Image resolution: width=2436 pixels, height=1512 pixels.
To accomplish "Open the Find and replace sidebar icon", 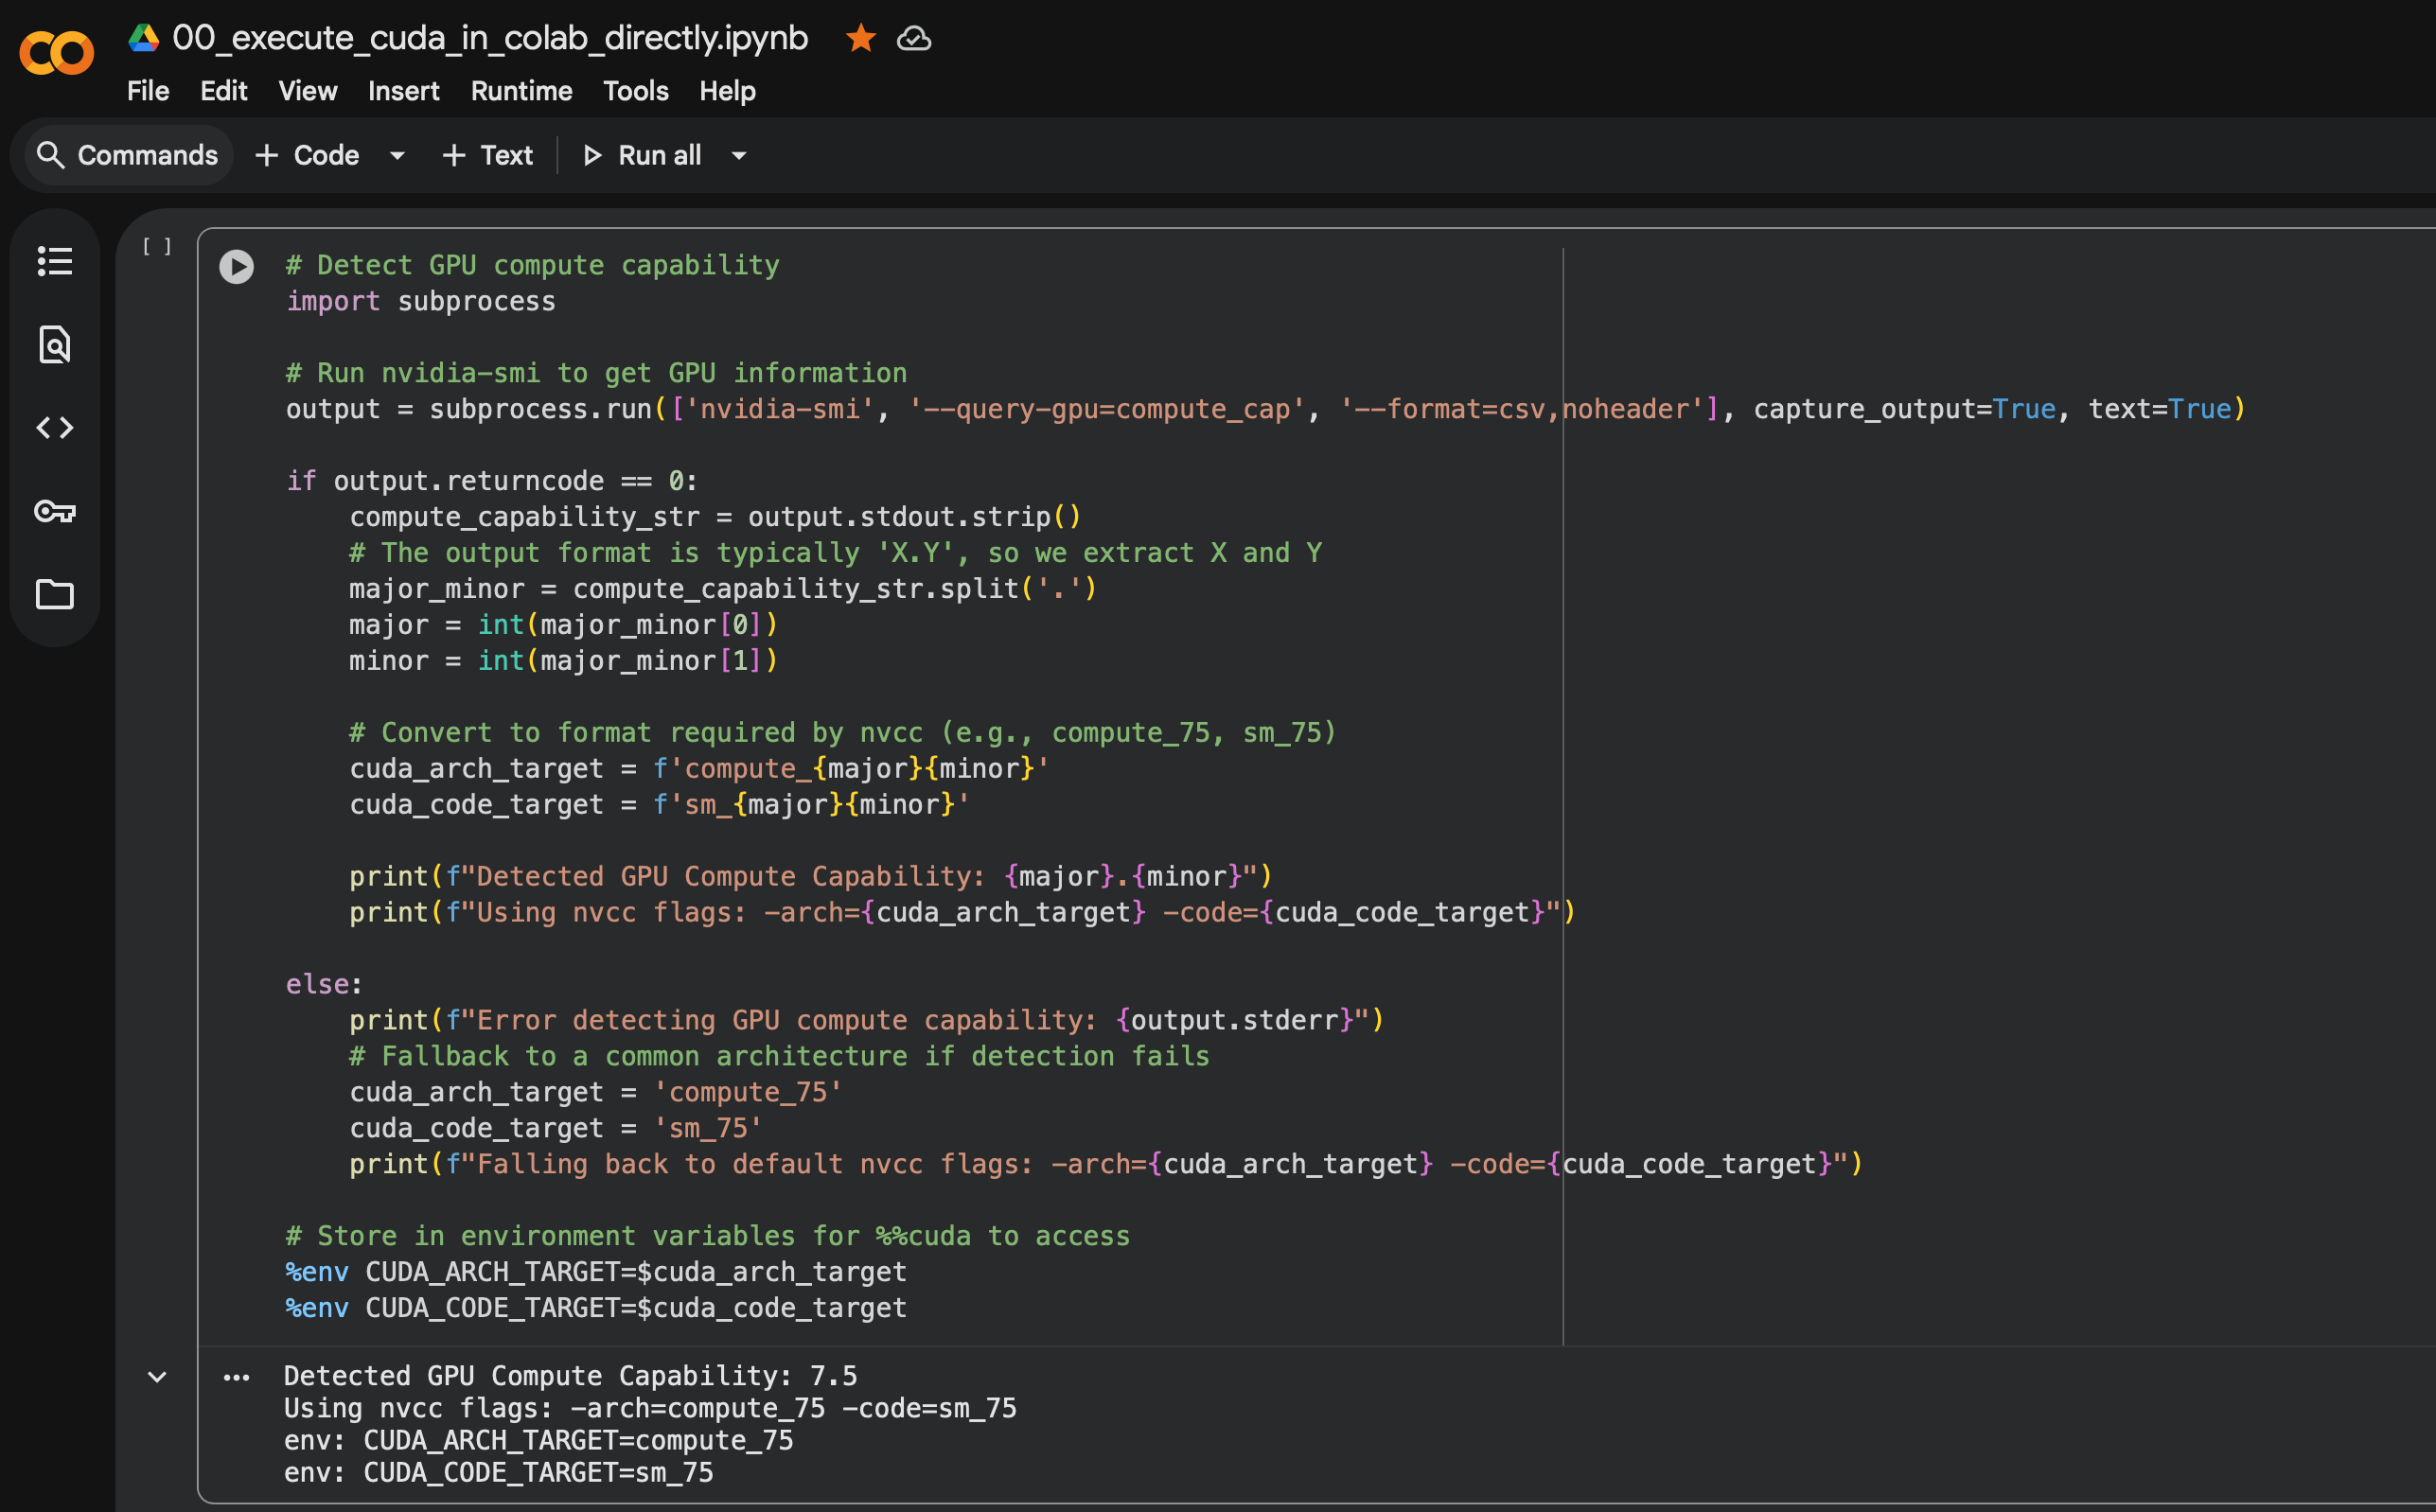I will [x=54, y=344].
